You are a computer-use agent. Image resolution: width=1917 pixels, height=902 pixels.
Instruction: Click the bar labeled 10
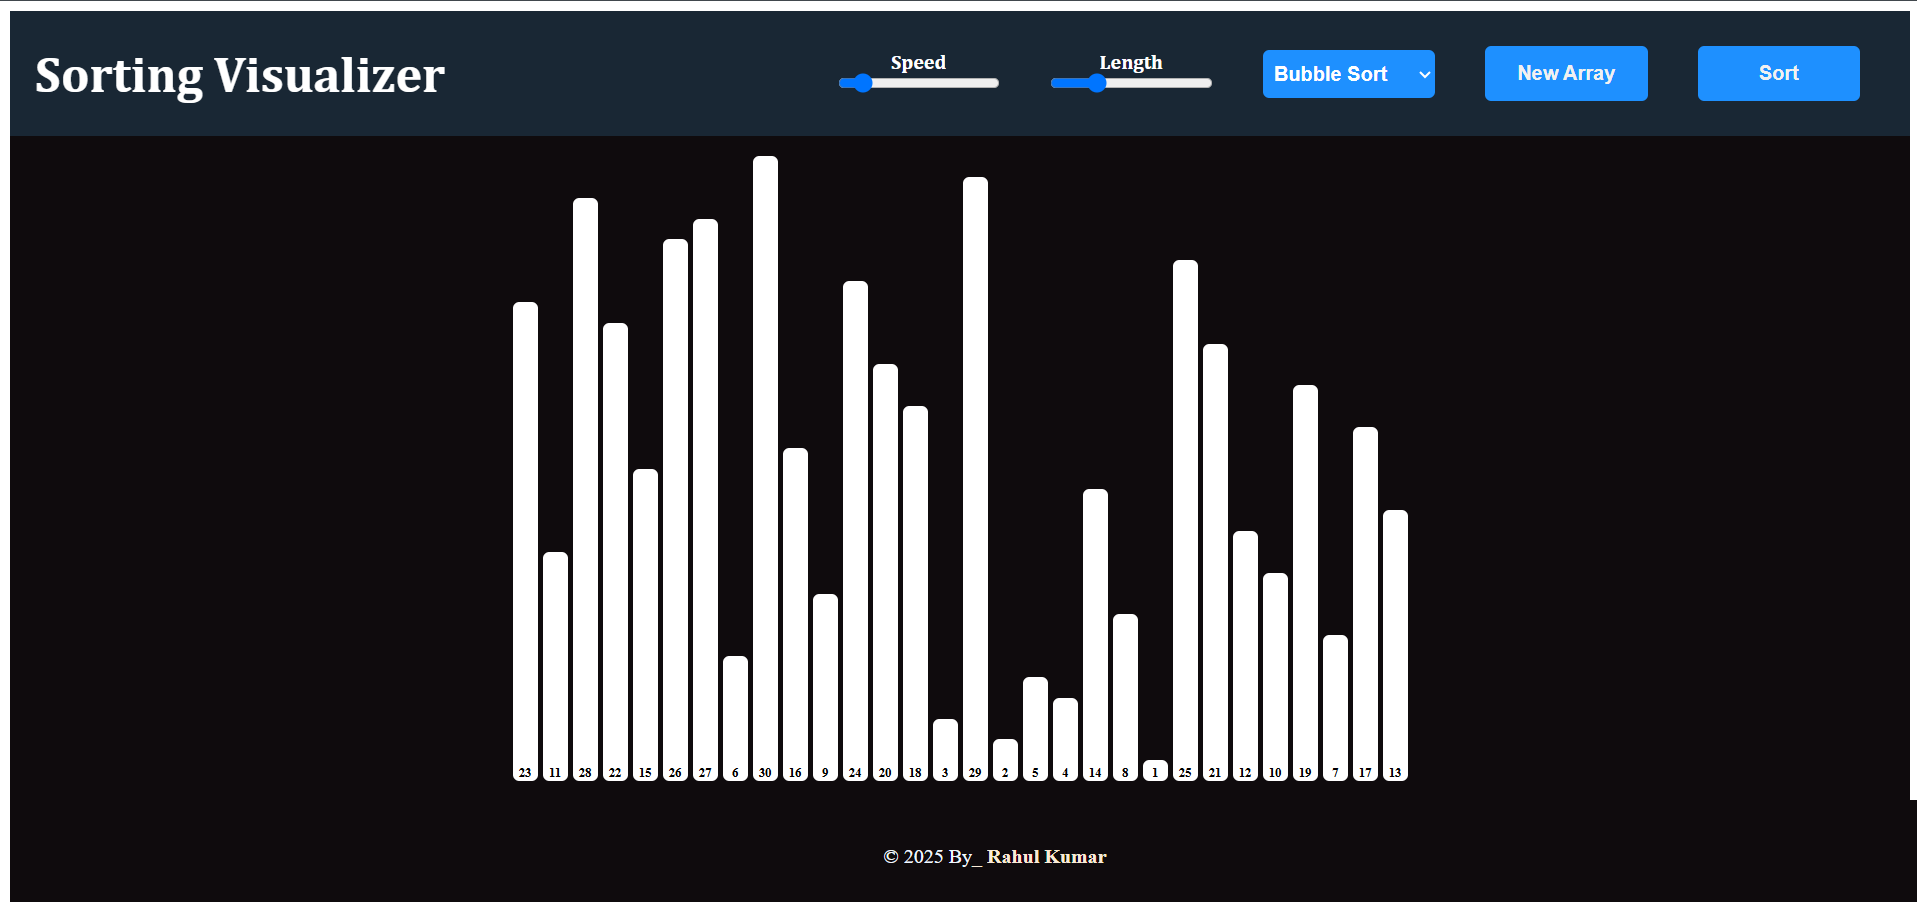(1275, 677)
